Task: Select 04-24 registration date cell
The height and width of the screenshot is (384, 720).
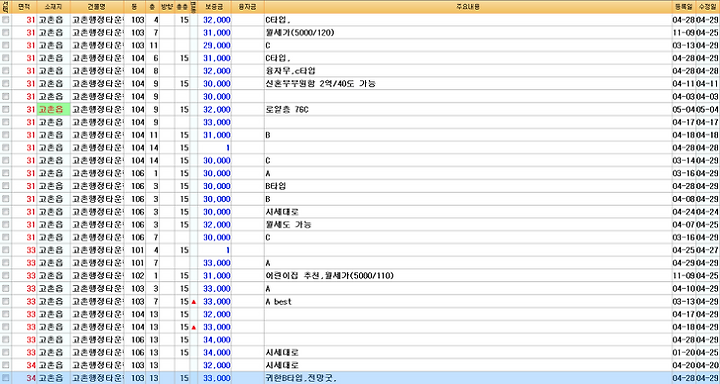Action: pos(684,212)
